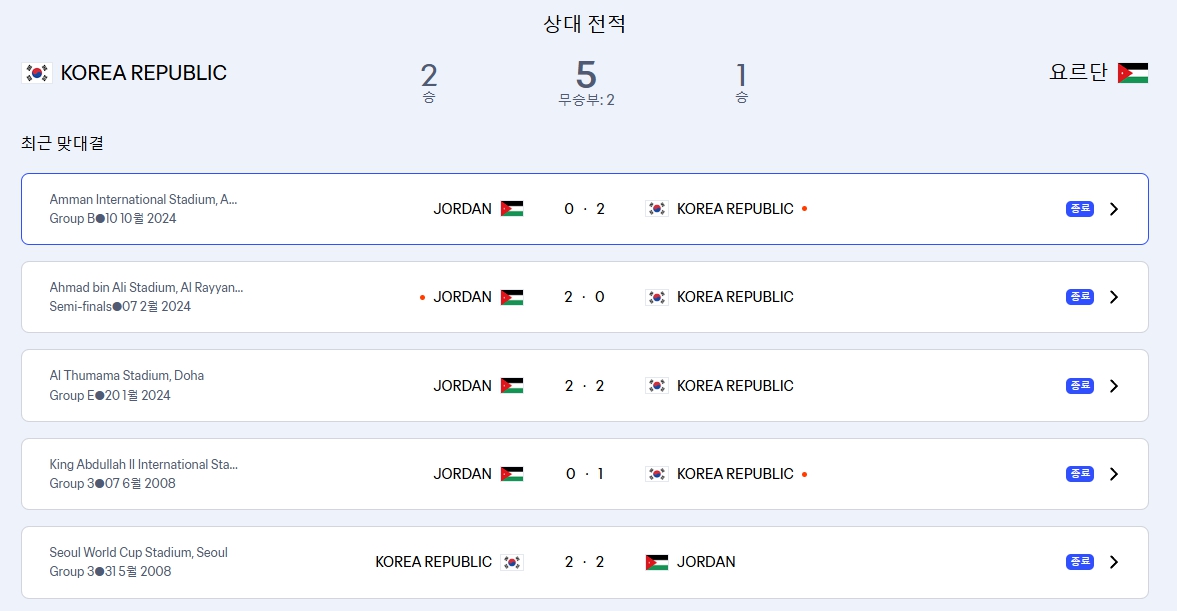
Task: Click the Jordan flag in the King Abdullah match
Action: pos(510,473)
